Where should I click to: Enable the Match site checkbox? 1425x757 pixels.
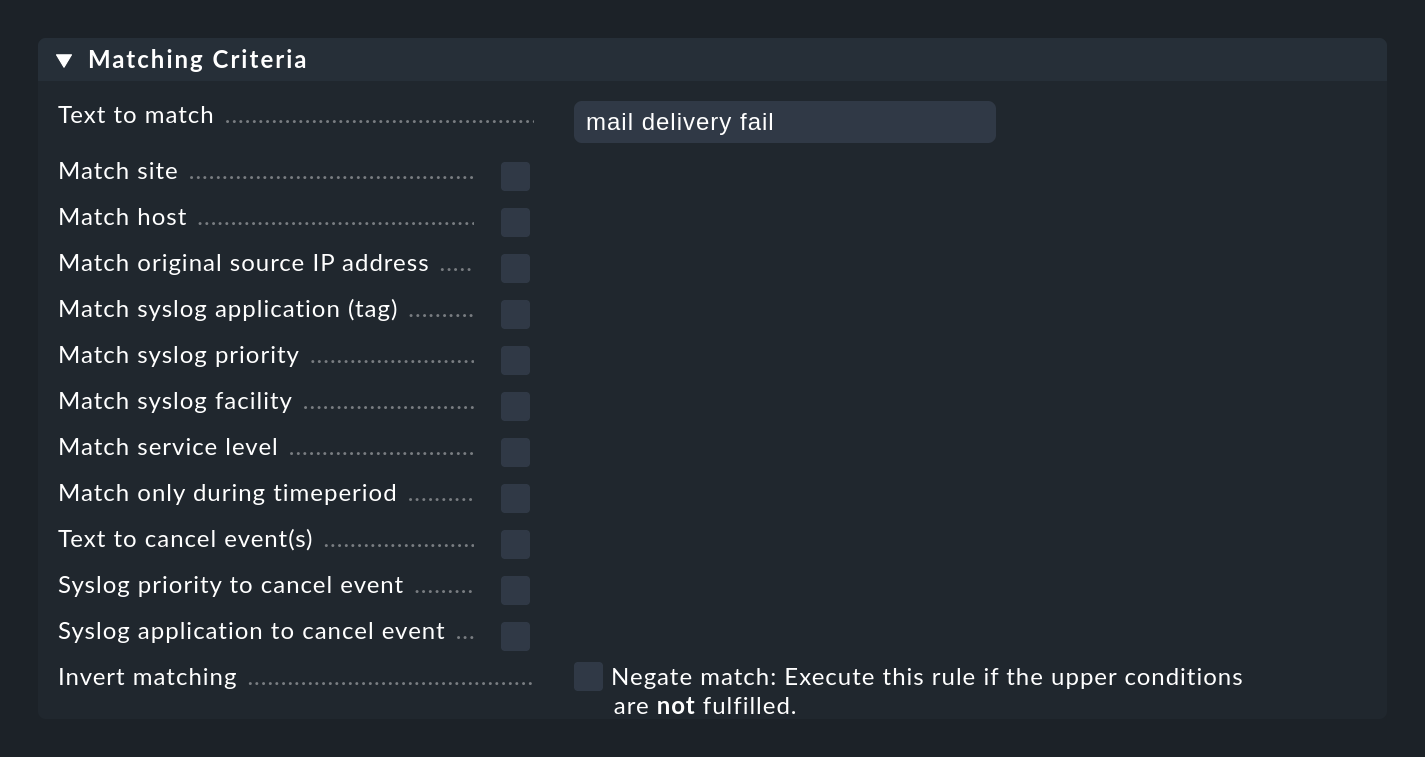point(515,176)
